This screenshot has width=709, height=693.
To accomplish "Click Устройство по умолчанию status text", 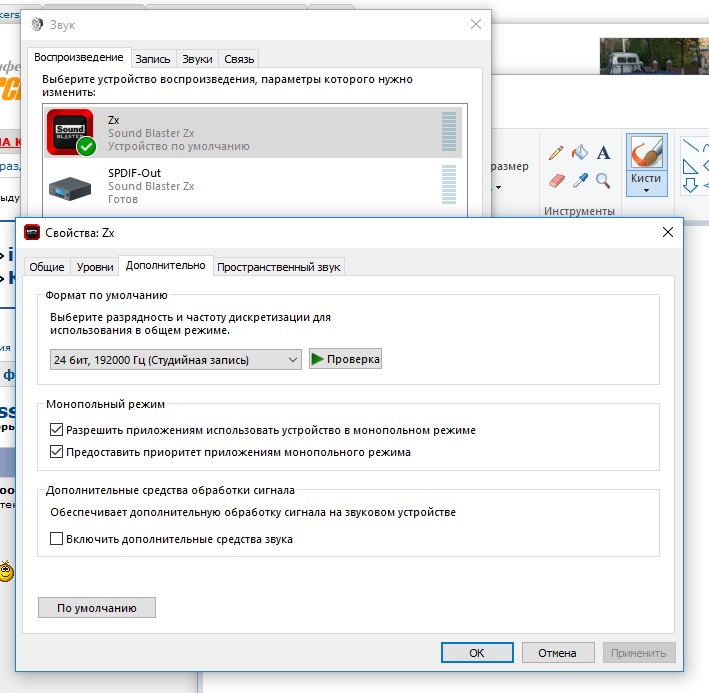I will (179, 146).
